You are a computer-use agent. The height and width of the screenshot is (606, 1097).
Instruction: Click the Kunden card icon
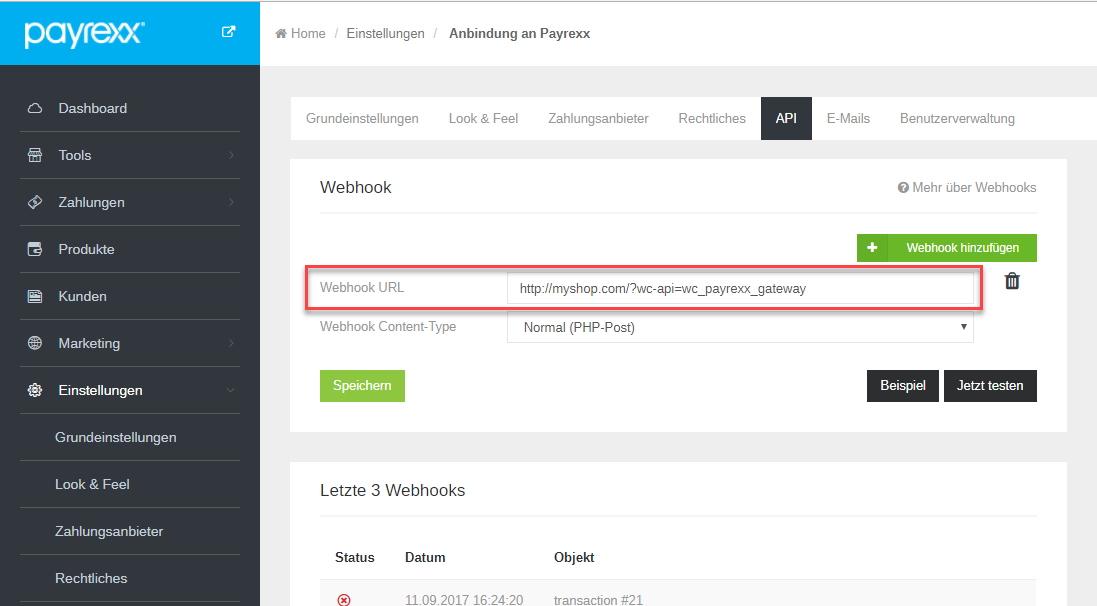coord(34,296)
